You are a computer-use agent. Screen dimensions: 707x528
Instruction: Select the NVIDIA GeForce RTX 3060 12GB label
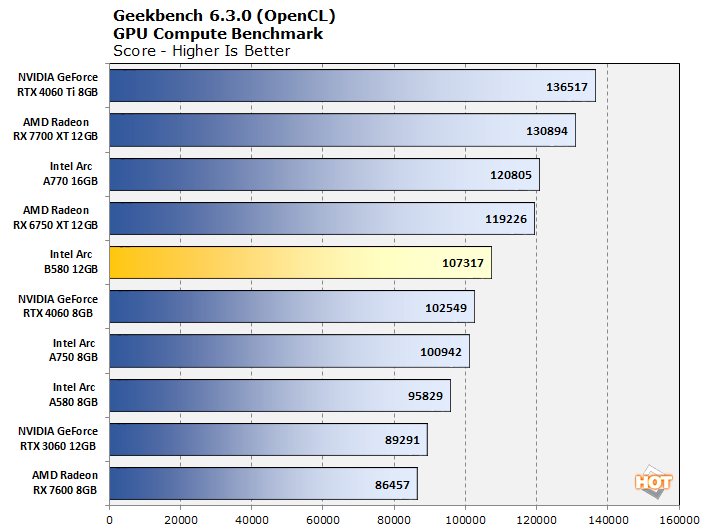point(58,438)
